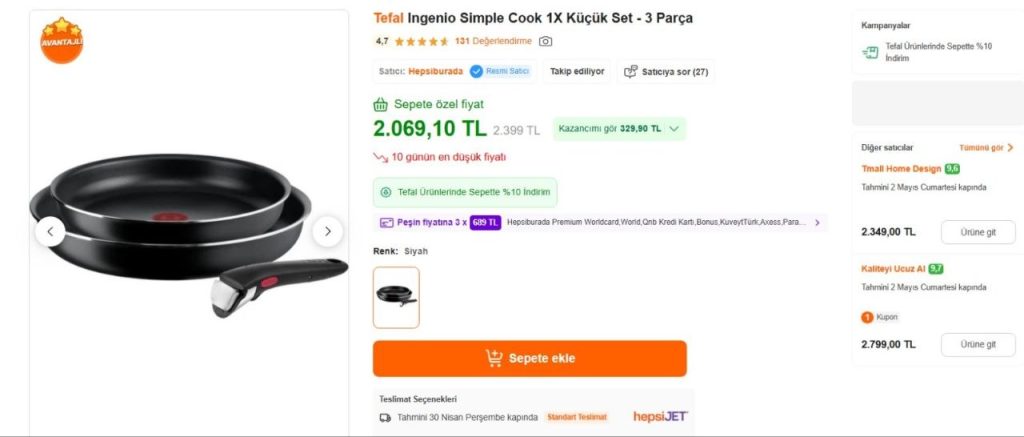The width and height of the screenshot is (1024, 437).
Task: Expand the installment options chevron
Action: pos(817,223)
